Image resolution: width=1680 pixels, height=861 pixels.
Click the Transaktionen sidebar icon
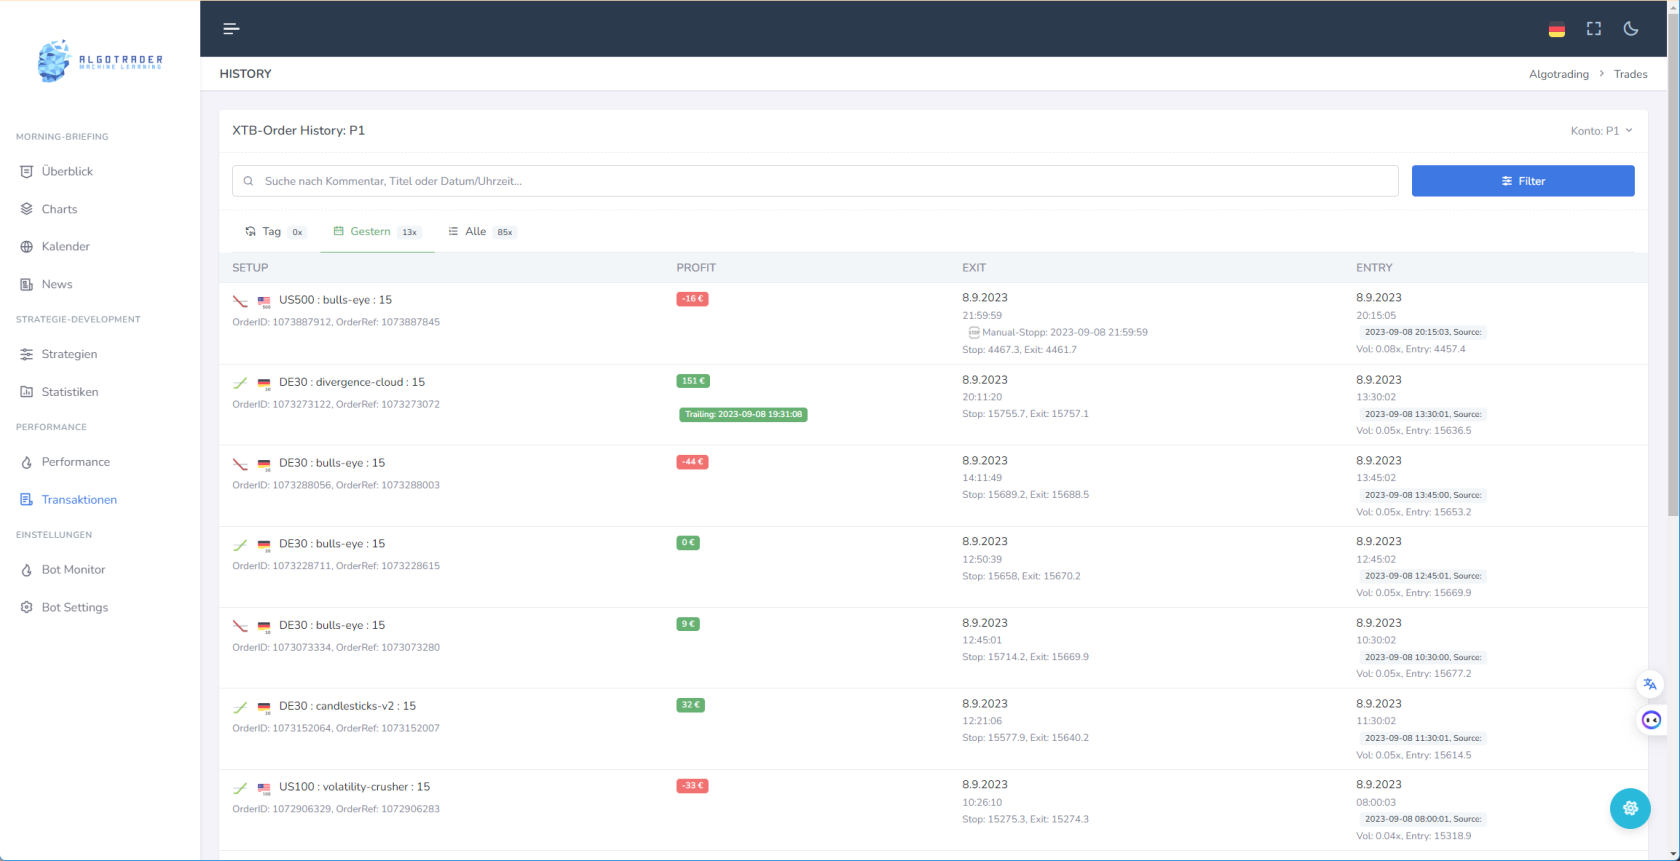pos(26,499)
